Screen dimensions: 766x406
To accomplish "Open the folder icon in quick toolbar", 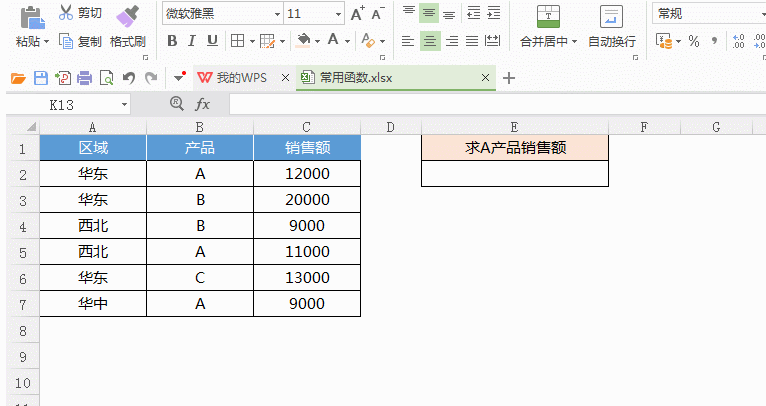I will pos(18,78).
